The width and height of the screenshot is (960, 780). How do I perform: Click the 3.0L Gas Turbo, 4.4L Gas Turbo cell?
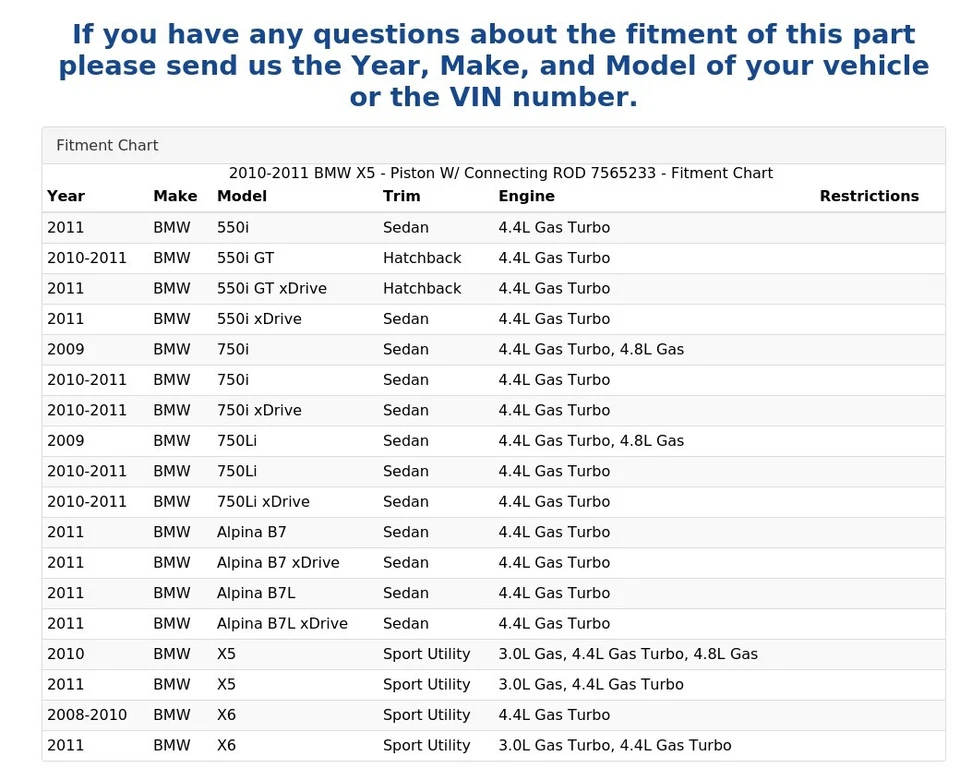[615, 746]
